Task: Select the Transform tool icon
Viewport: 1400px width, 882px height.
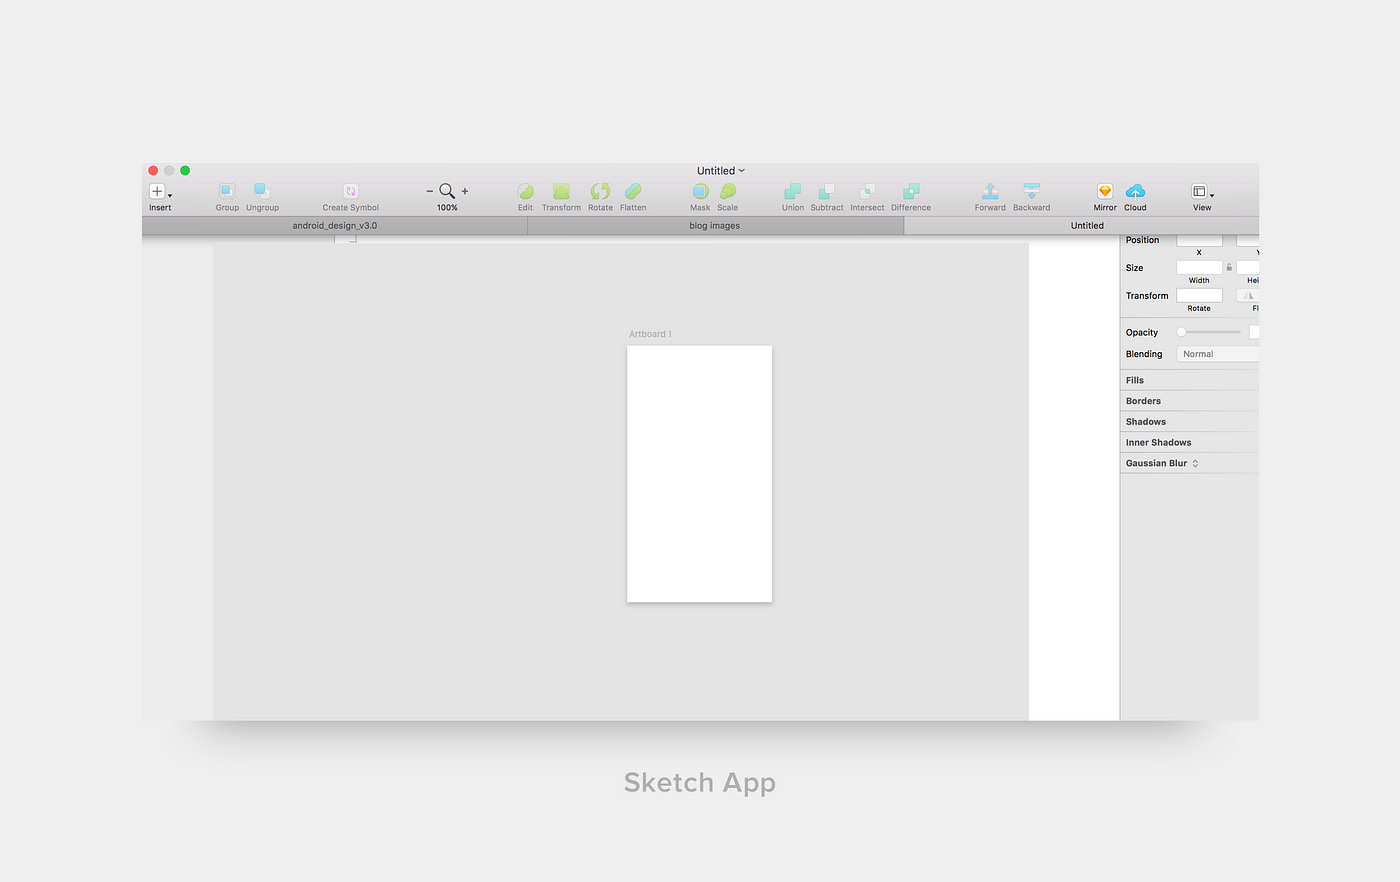Action: tap(561, 191)
